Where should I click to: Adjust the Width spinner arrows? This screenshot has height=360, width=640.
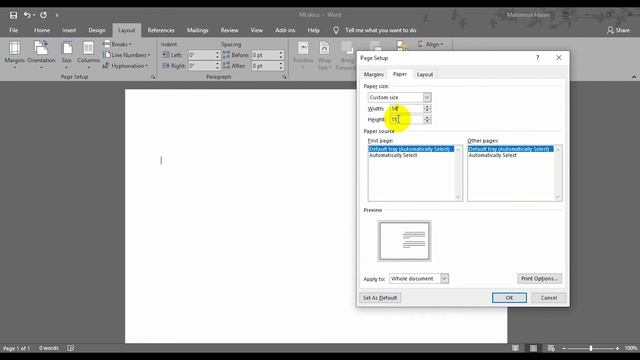pos(427,109)
